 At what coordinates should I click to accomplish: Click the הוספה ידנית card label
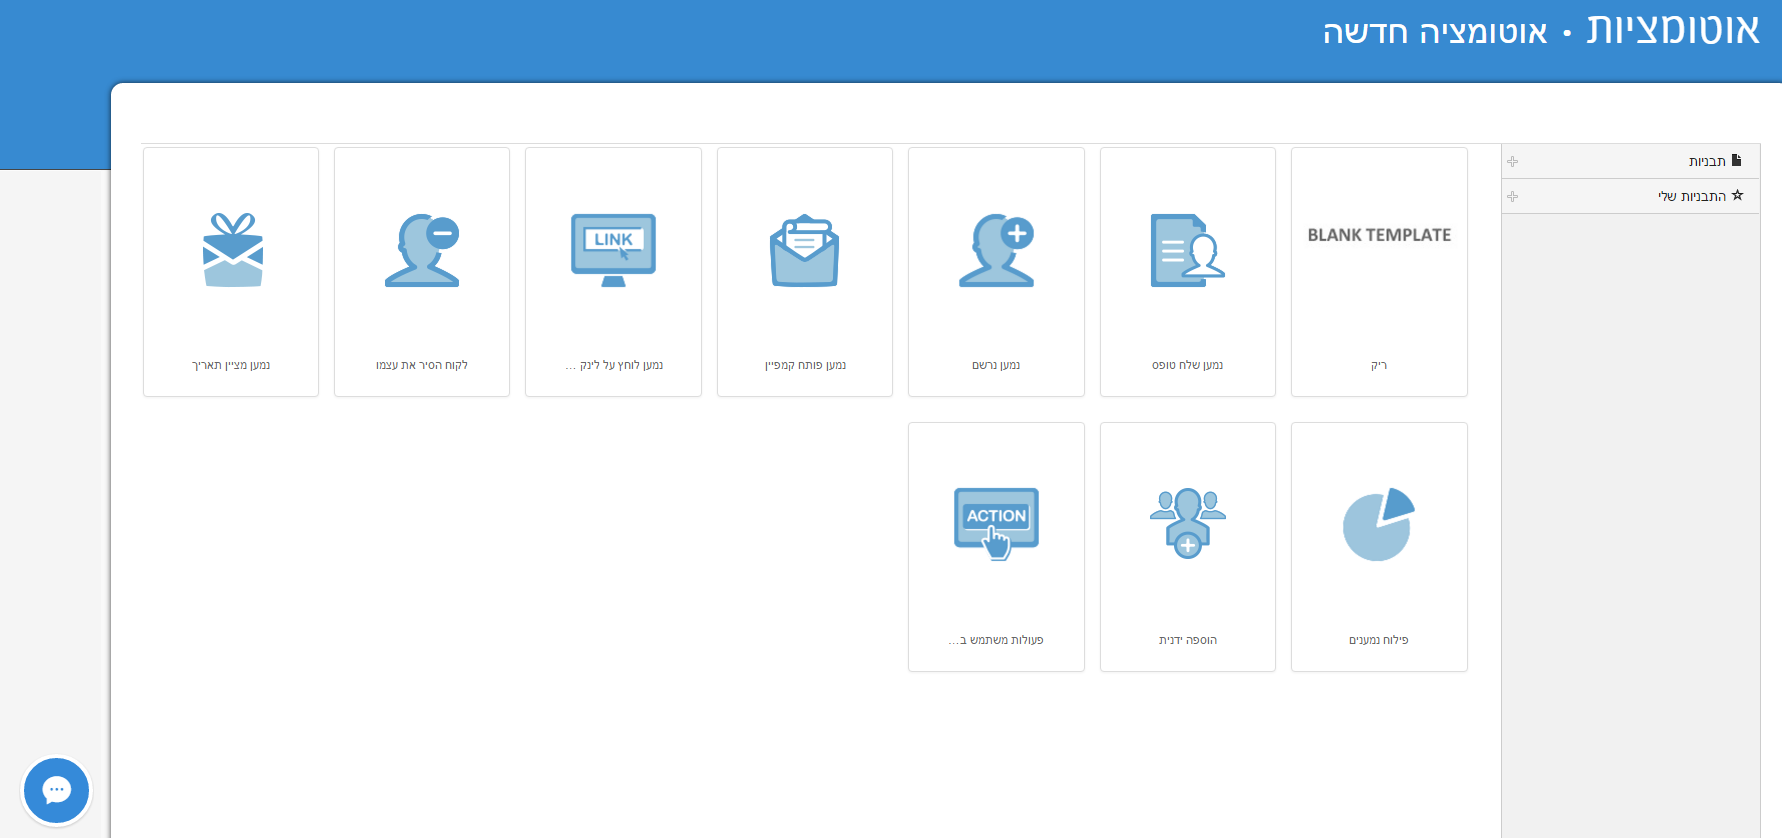tap(1187, 640)
